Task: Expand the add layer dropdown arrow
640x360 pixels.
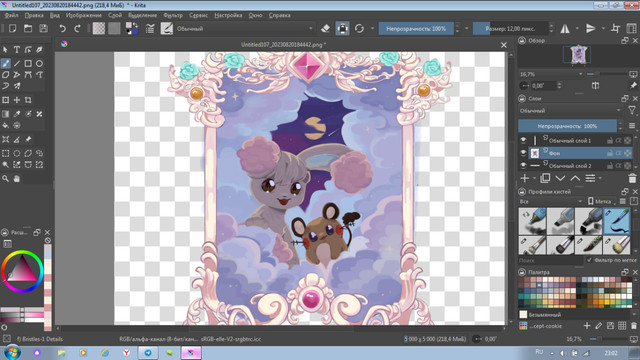Action: click(534, 178)
